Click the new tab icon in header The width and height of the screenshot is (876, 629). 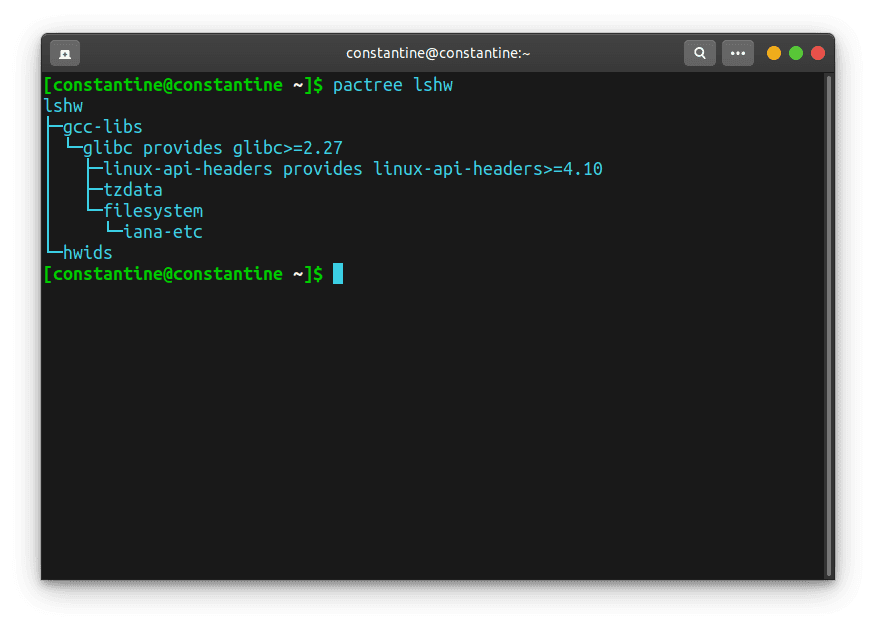pos(65,53)
